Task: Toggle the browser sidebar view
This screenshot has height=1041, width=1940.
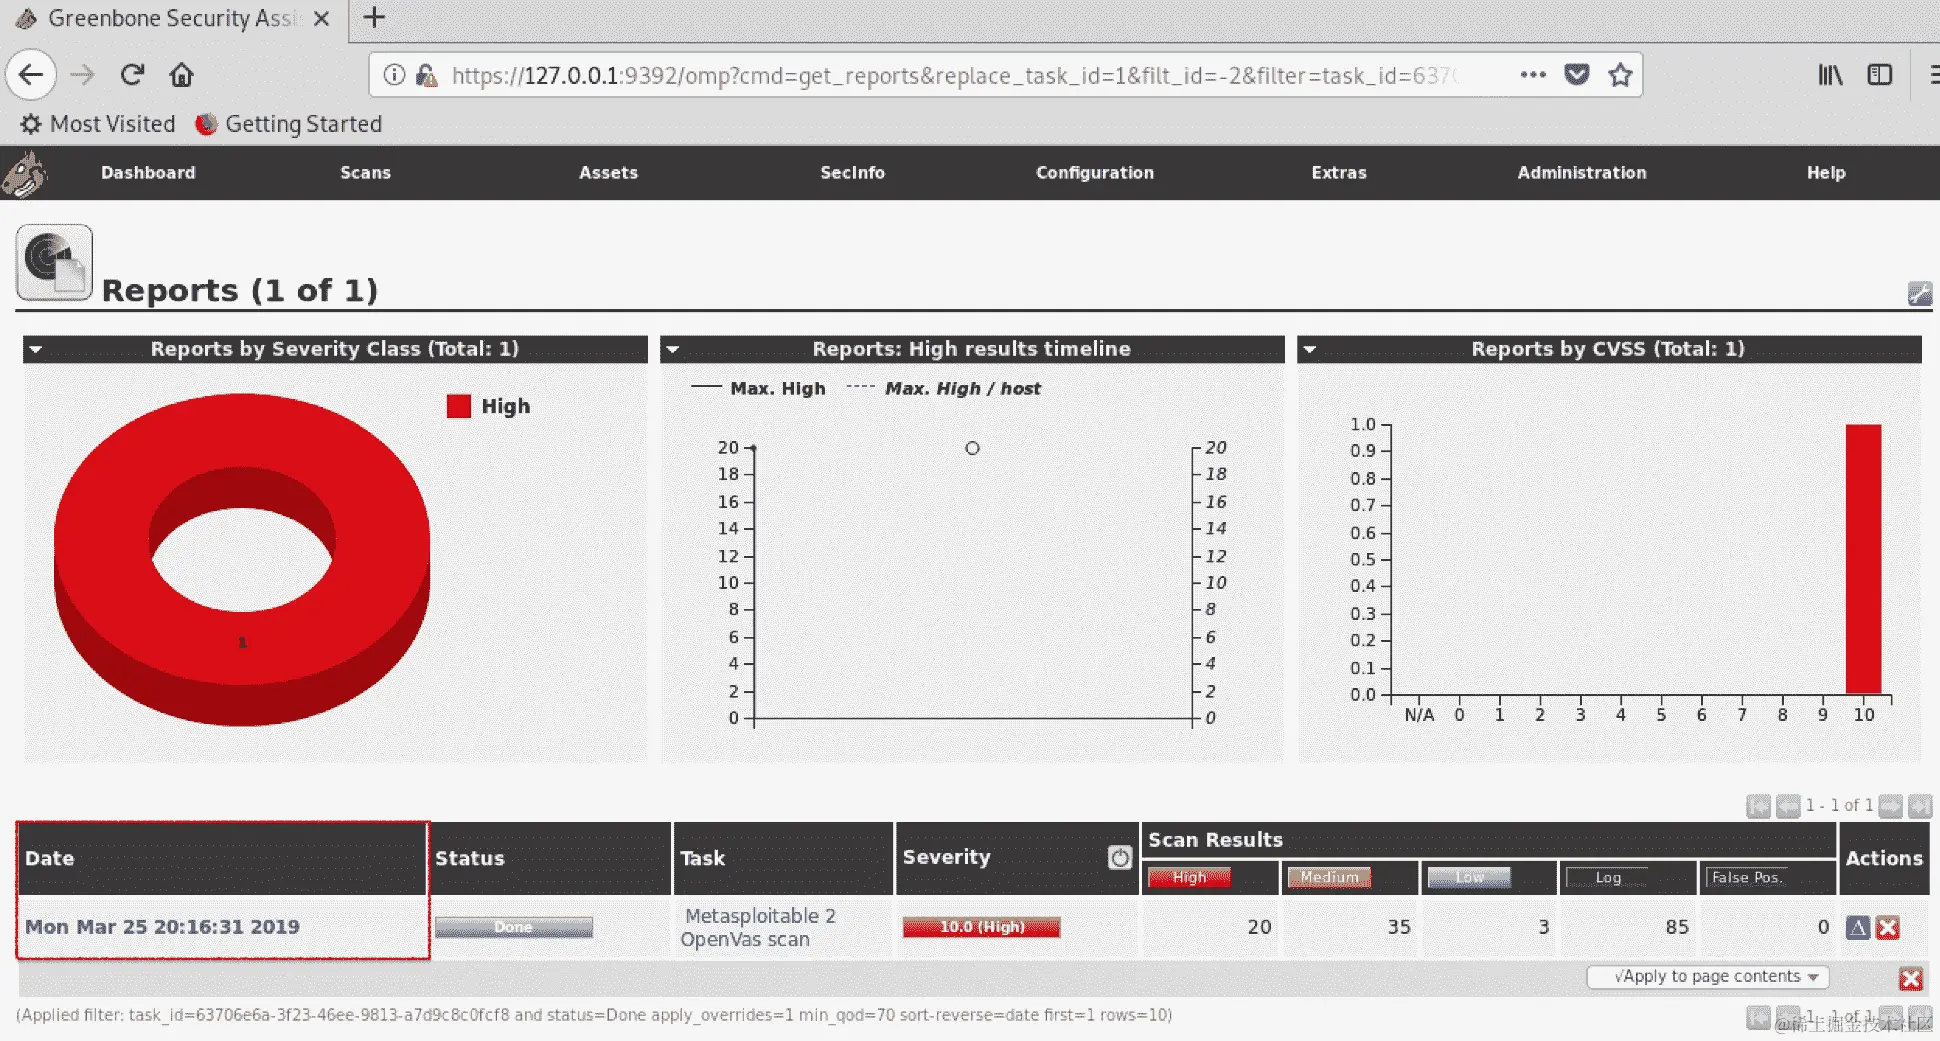Action: 1880,75
